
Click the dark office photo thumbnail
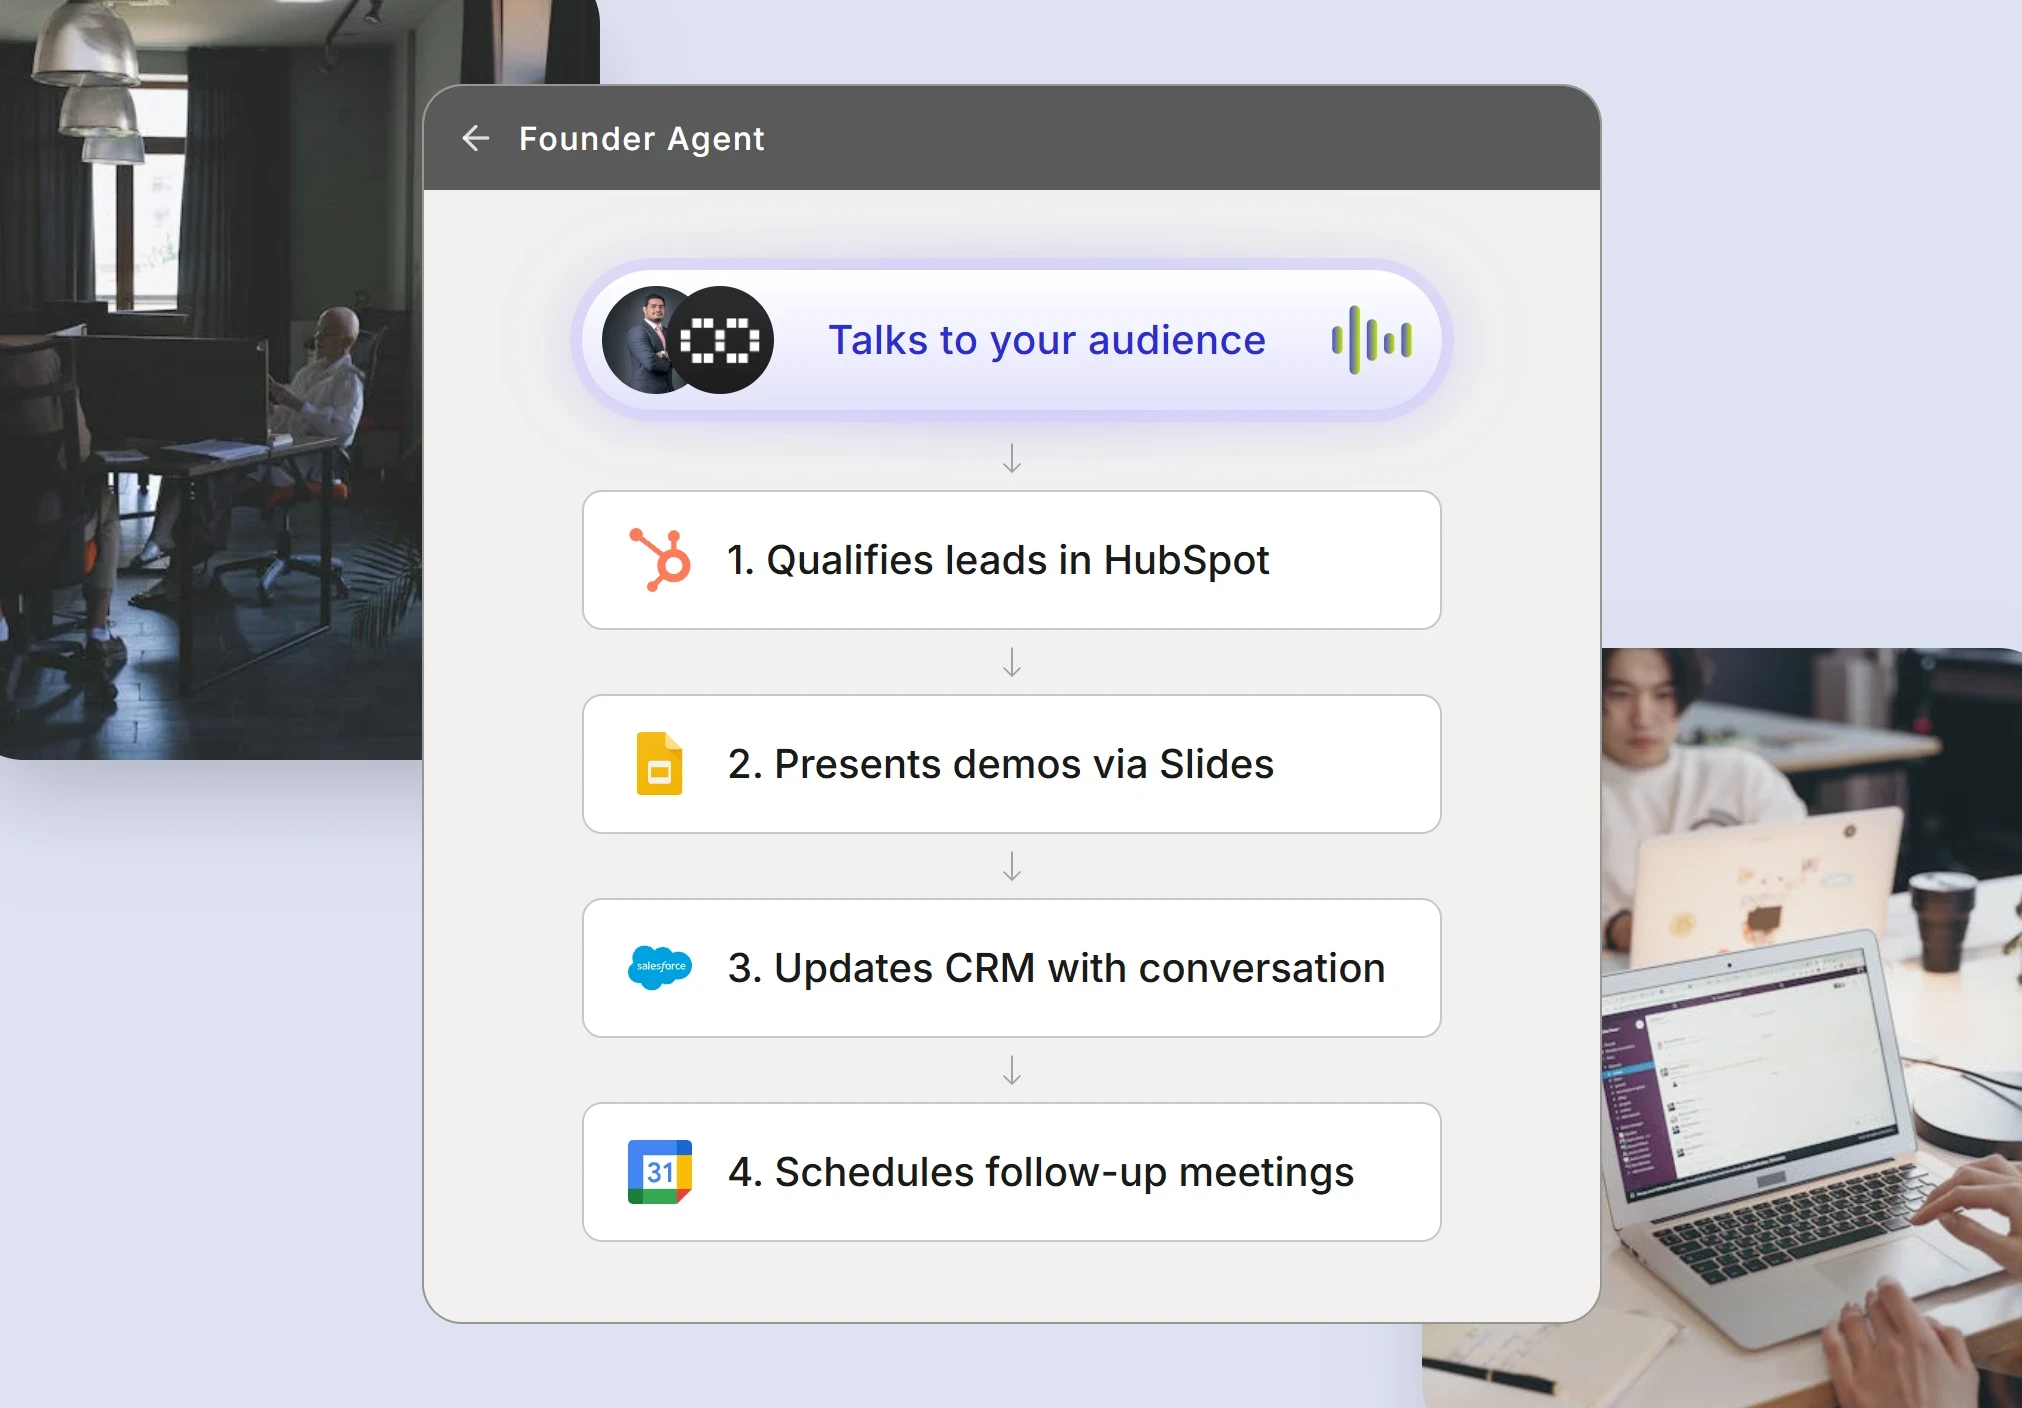point(210,380)
